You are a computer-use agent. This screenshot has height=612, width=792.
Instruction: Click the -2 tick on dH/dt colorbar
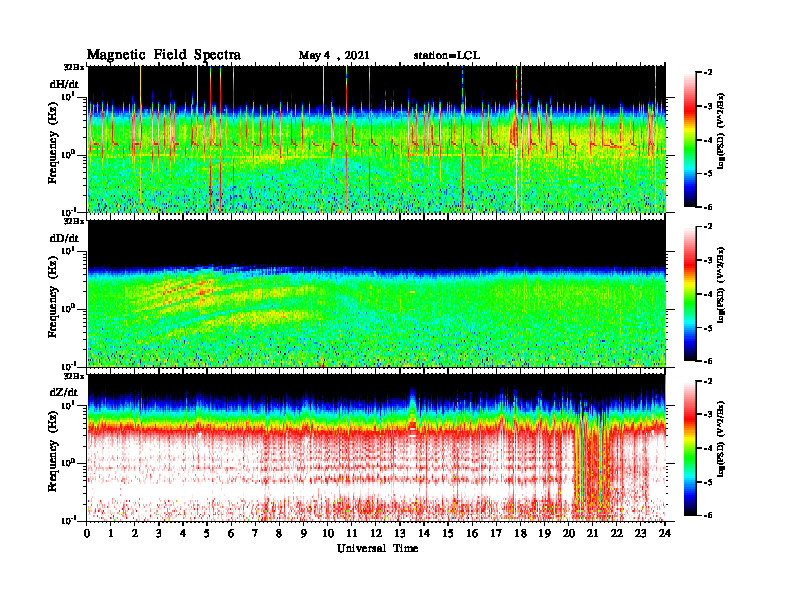pos(709,73)
